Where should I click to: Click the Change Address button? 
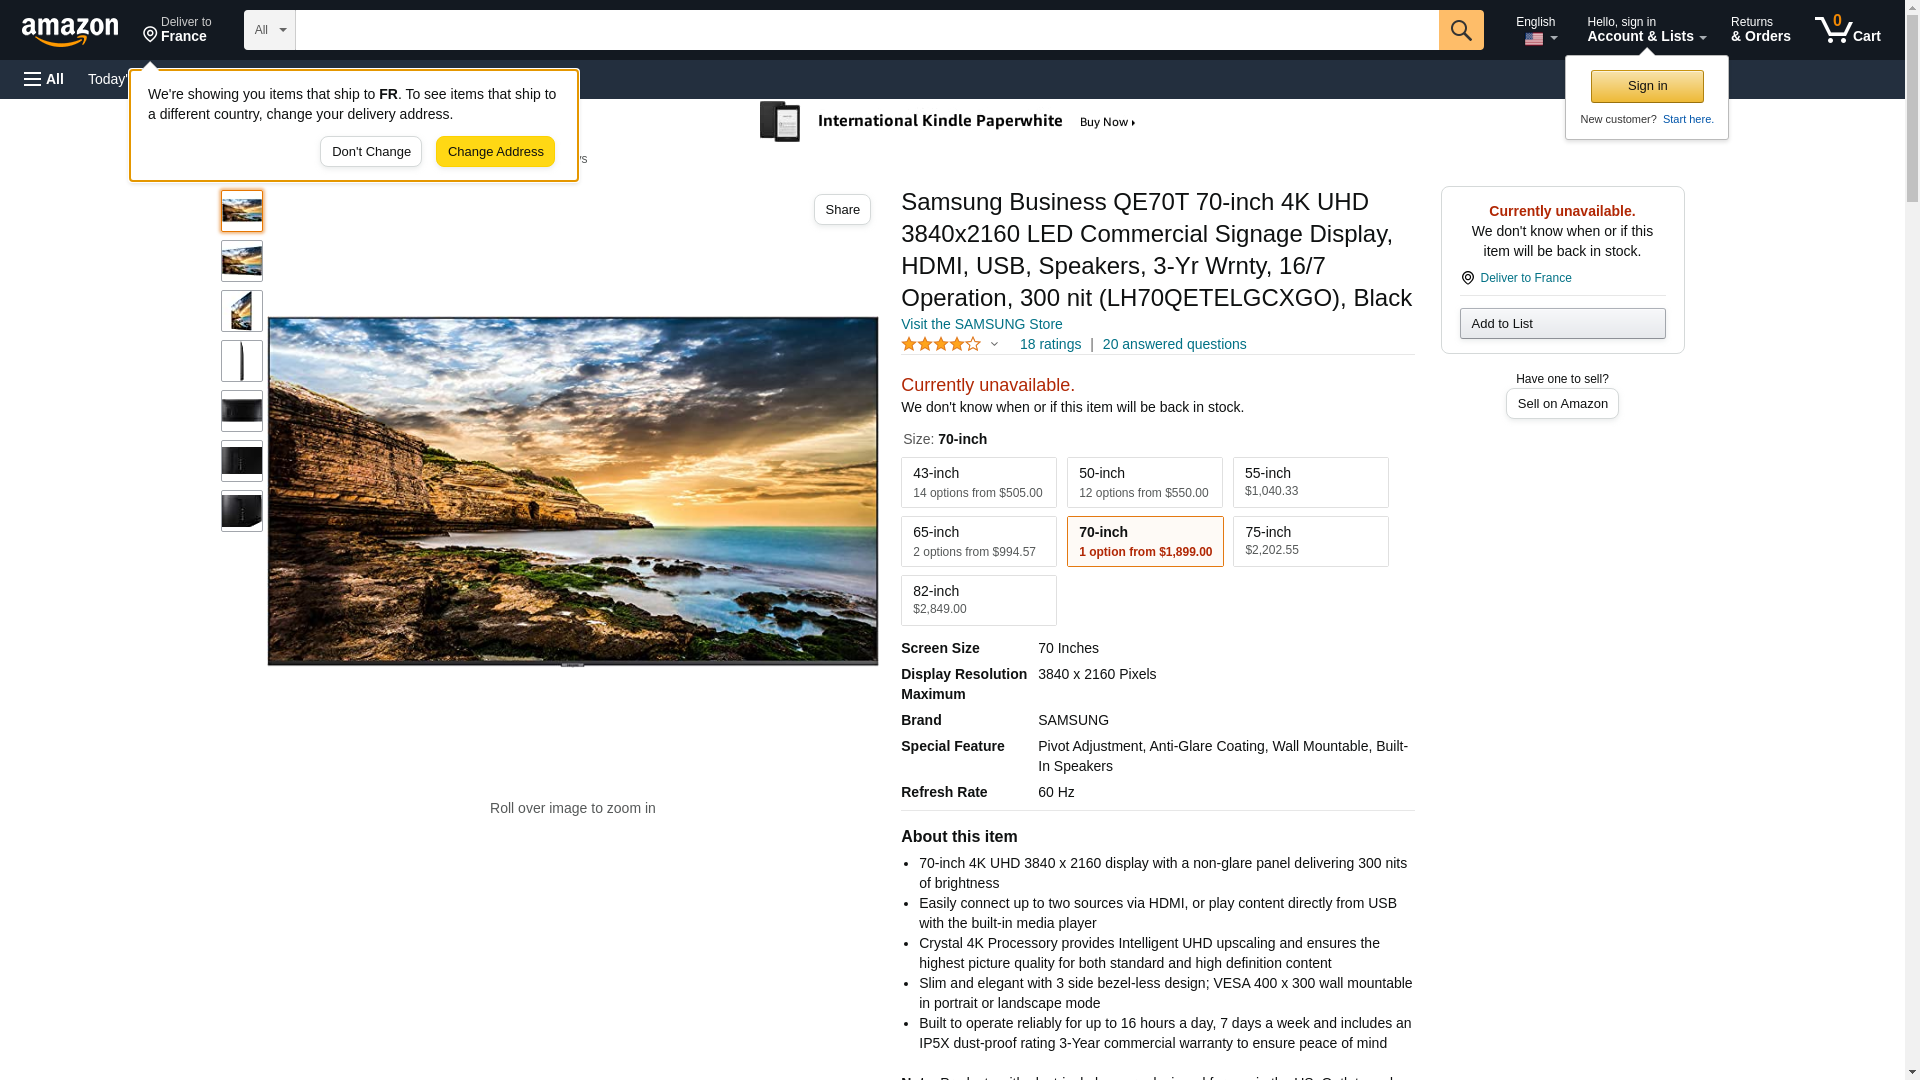[495, 152]
